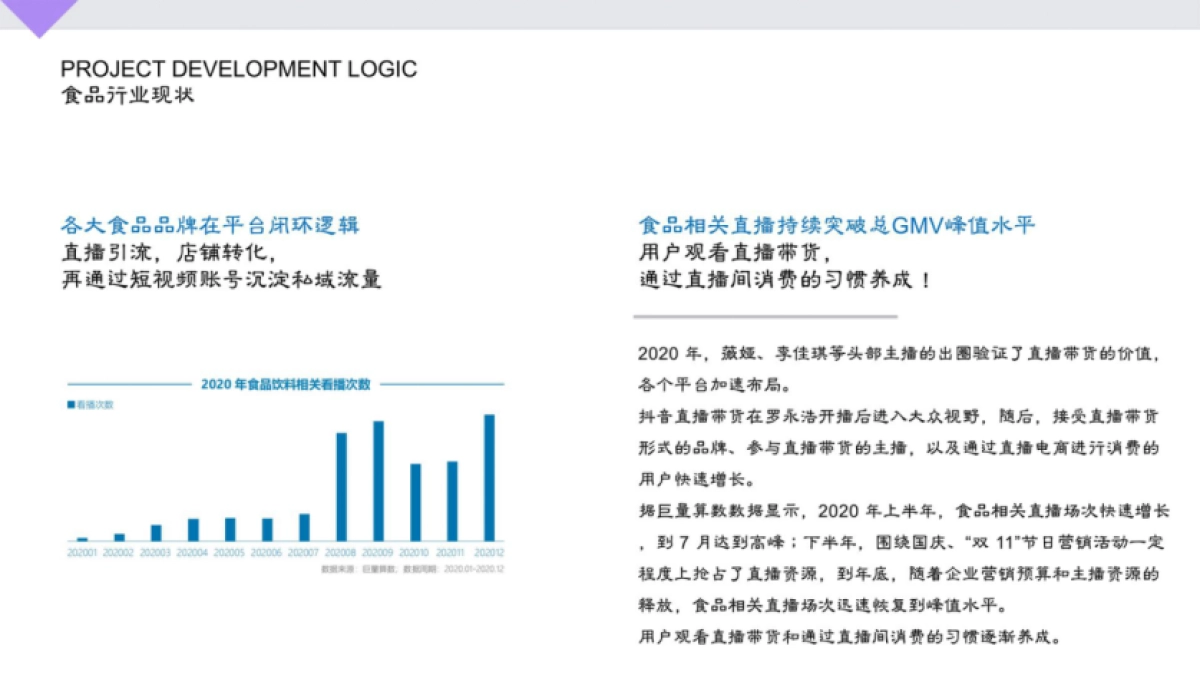Select the 202011 bar
The image size is (1200, 675).
tap(453, 500)
